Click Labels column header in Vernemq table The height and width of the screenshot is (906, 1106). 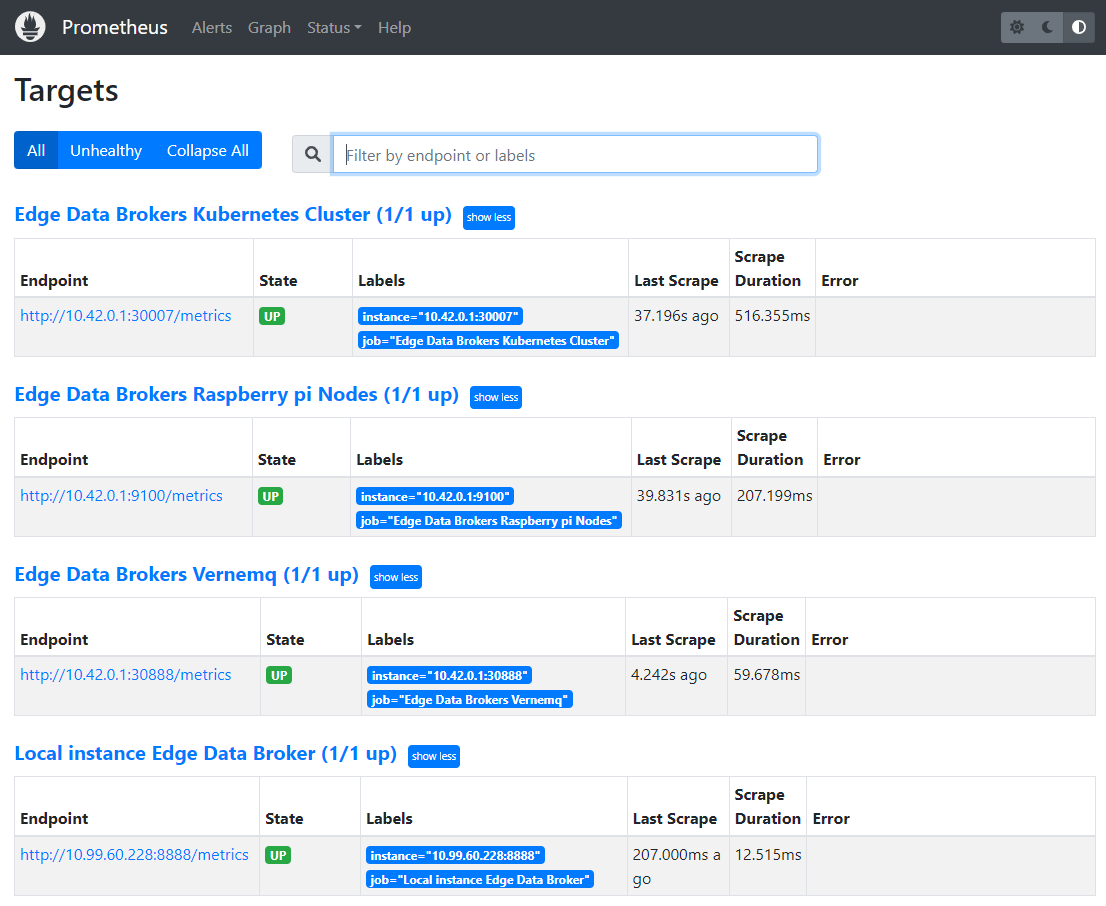coord(390,639)
